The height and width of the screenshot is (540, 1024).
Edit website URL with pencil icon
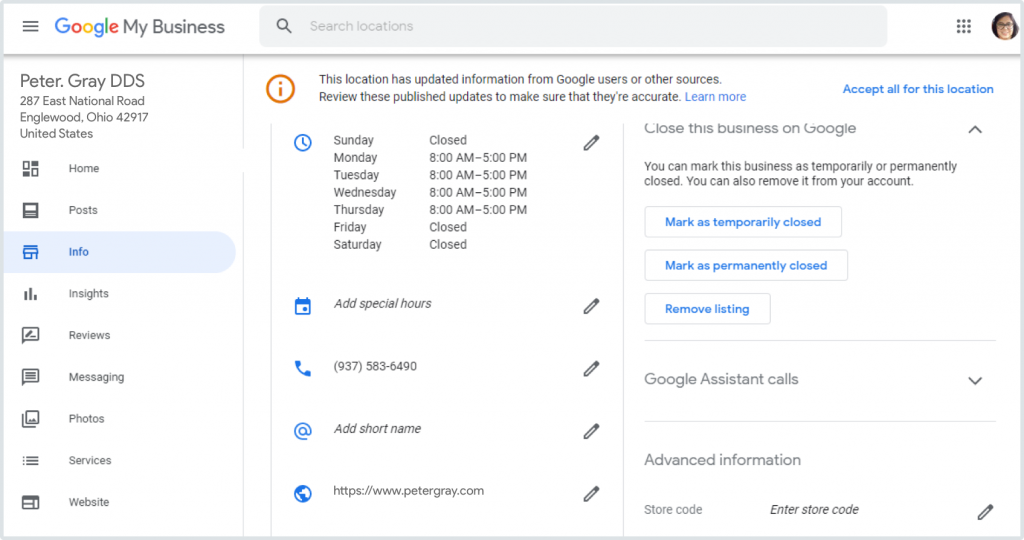591,494
